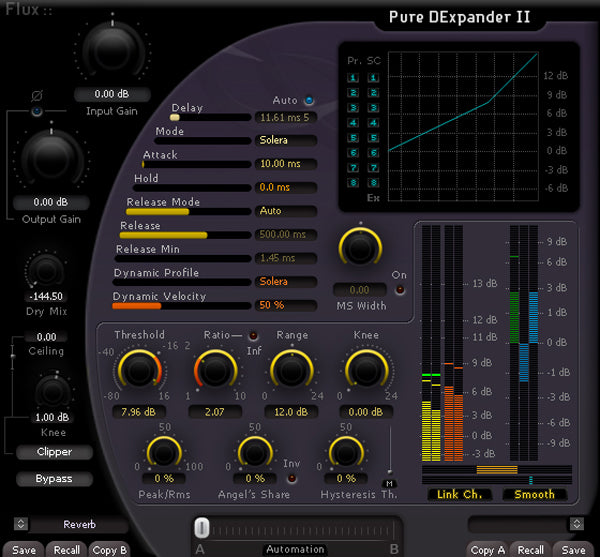Screen dimensions: 600x557
Task: Click the A/B Automation morph slider handle
Action: point(202,527)
